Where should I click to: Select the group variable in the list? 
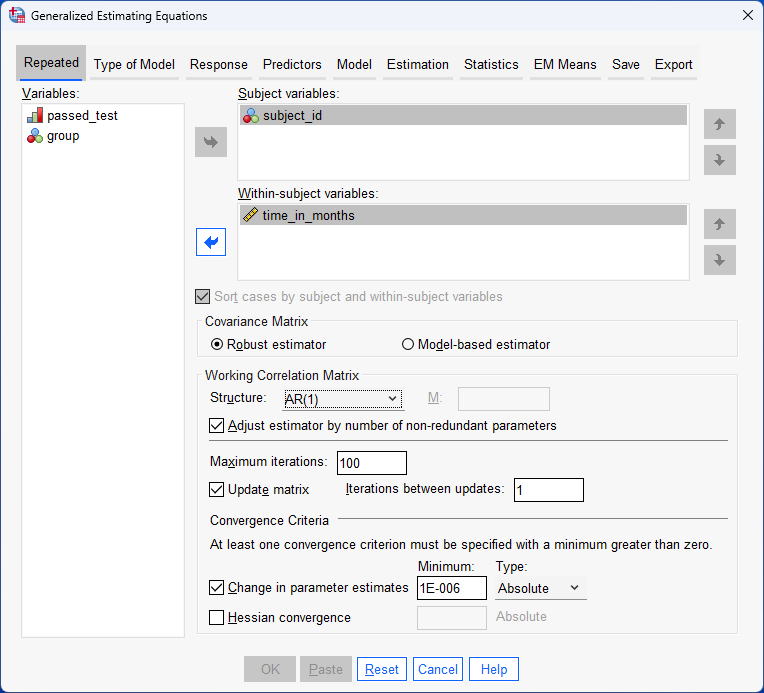(62, 136)
